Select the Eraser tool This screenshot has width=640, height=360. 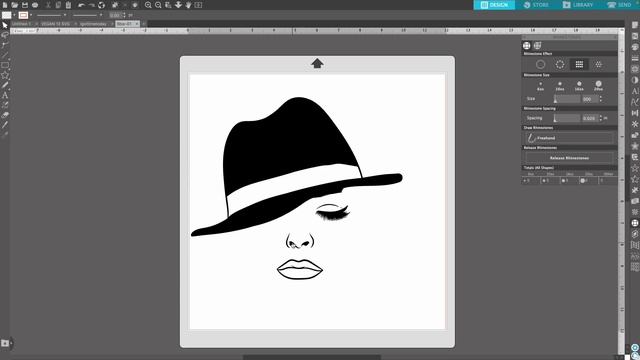[x=5, y=115]
